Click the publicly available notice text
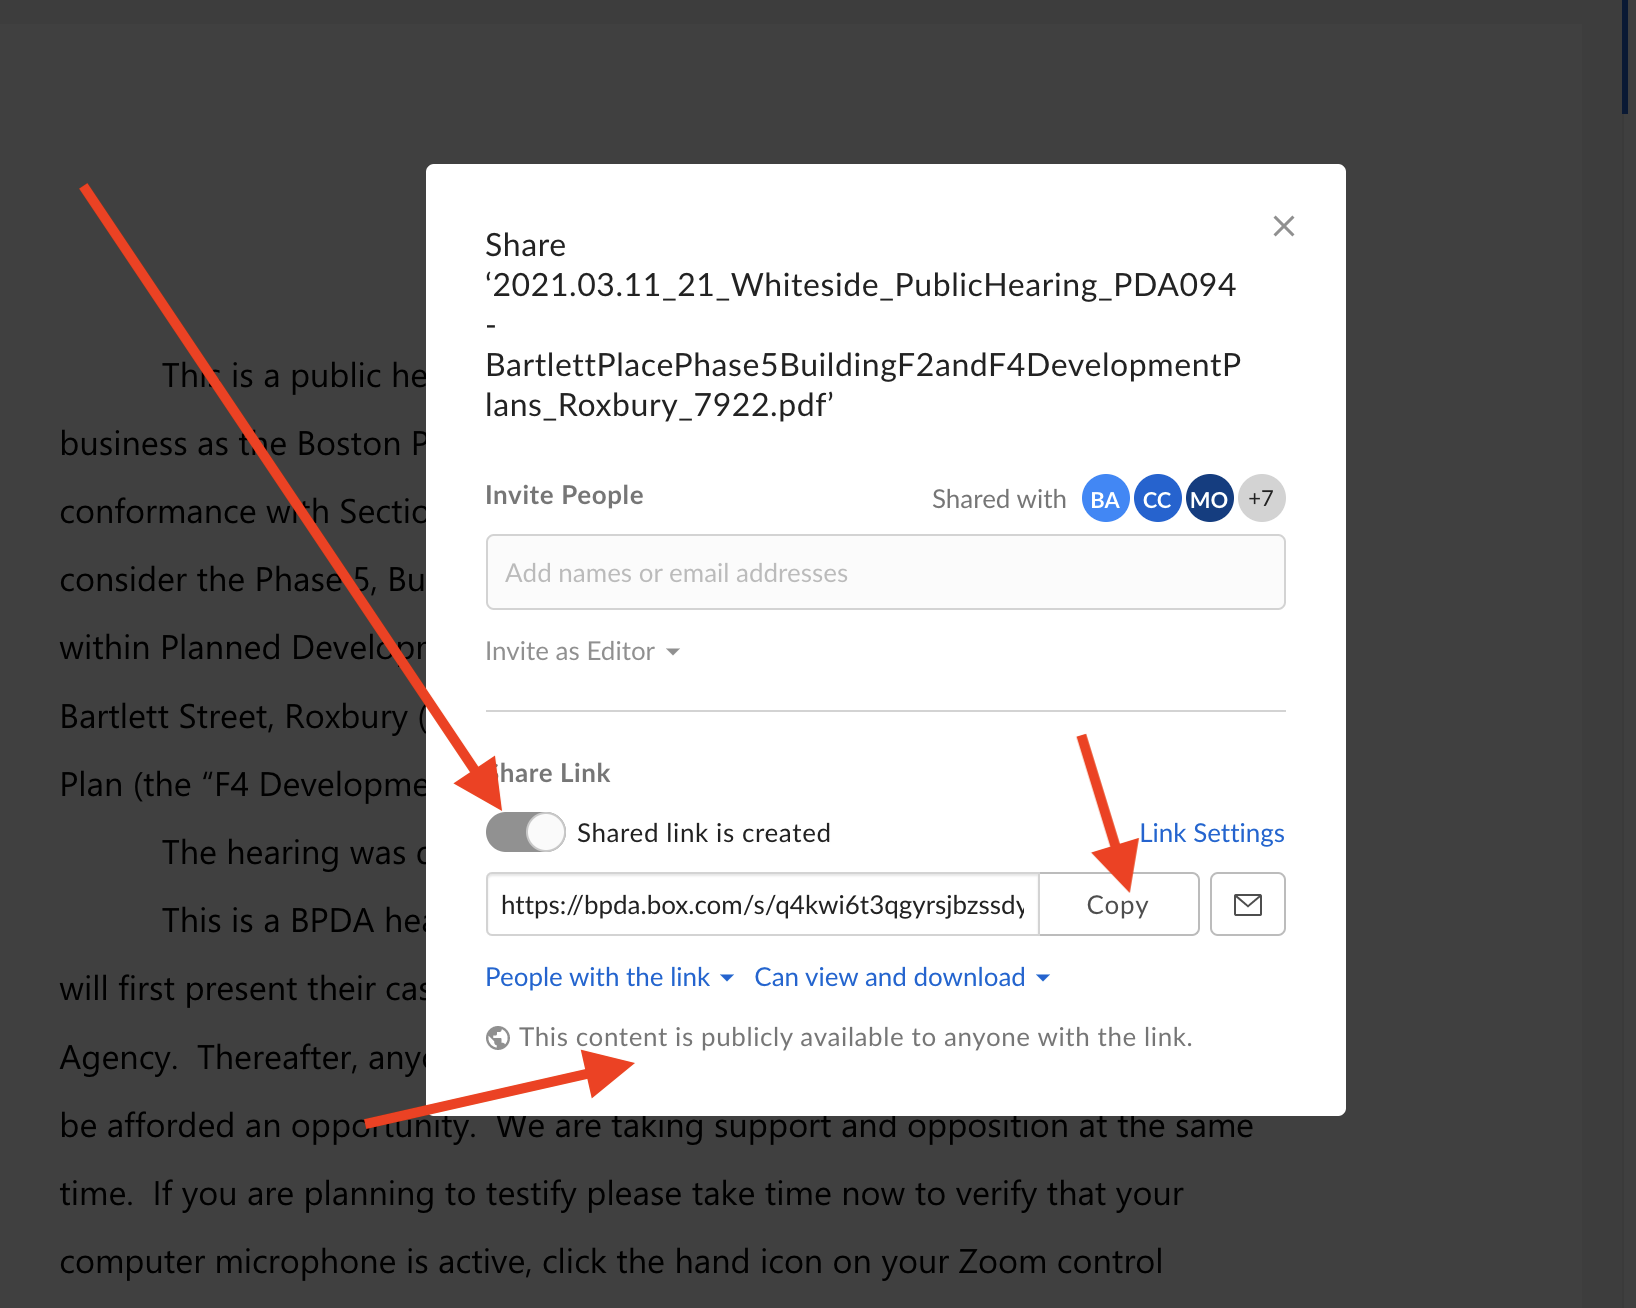 856,1037
